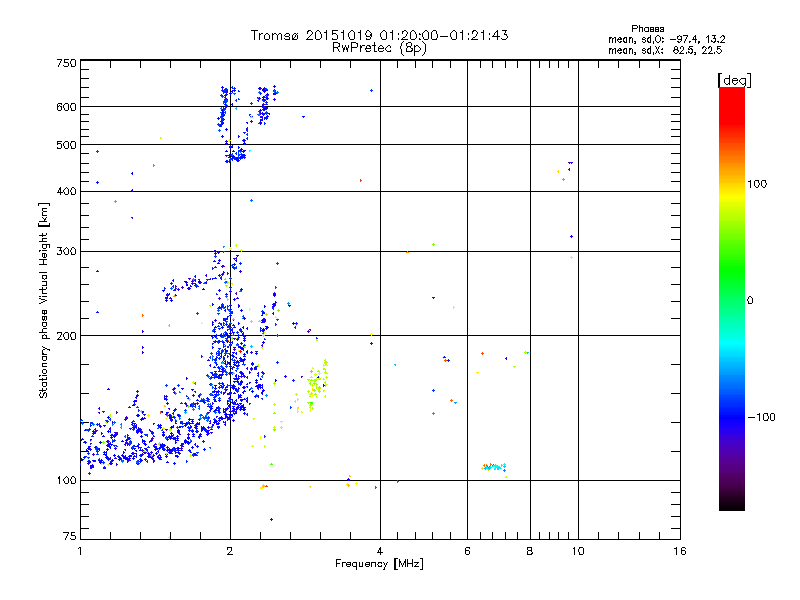Click the 'Phases' header label

click(x=647, y=29)
